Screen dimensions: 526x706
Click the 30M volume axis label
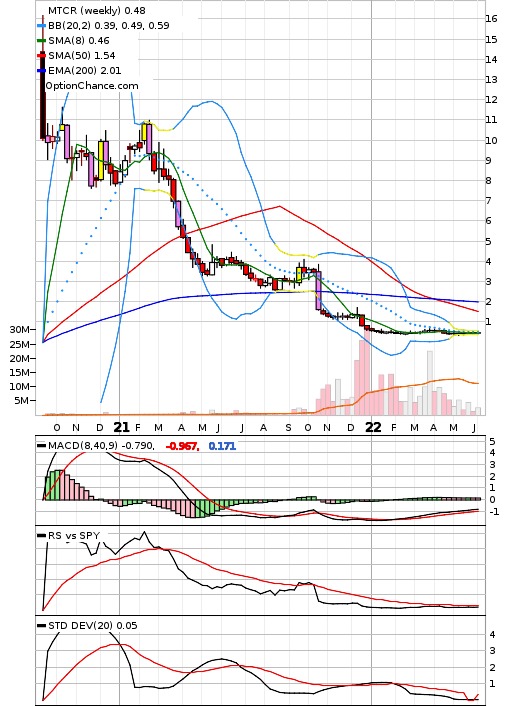(x=19, y=330)
